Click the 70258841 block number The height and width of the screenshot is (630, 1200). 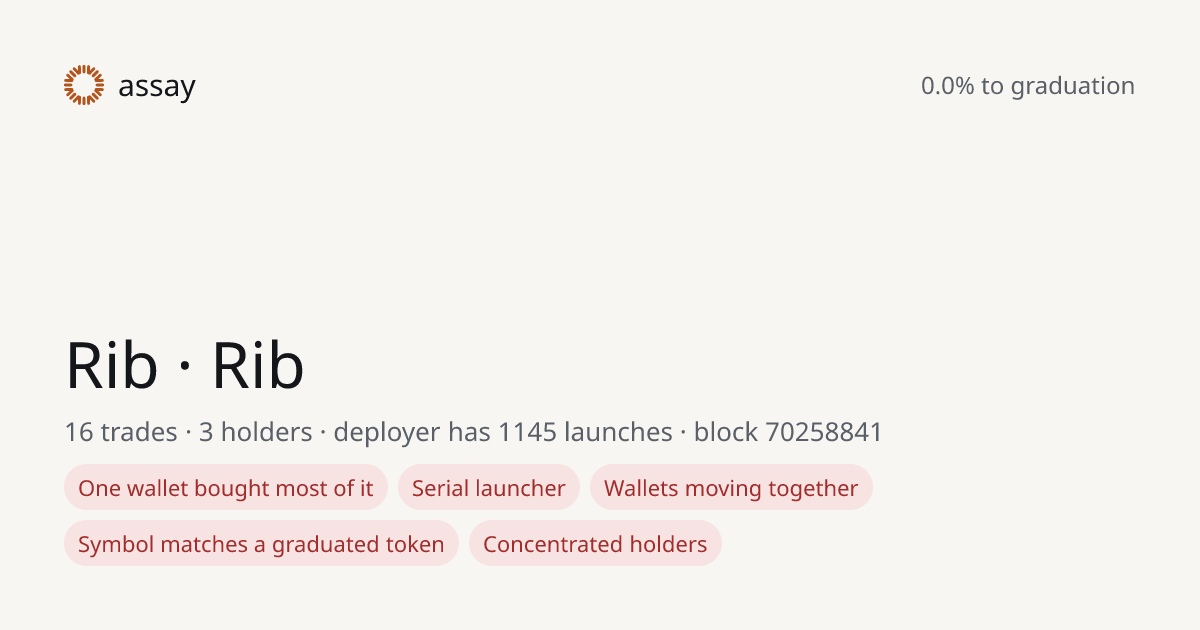(x=824, y=432)
